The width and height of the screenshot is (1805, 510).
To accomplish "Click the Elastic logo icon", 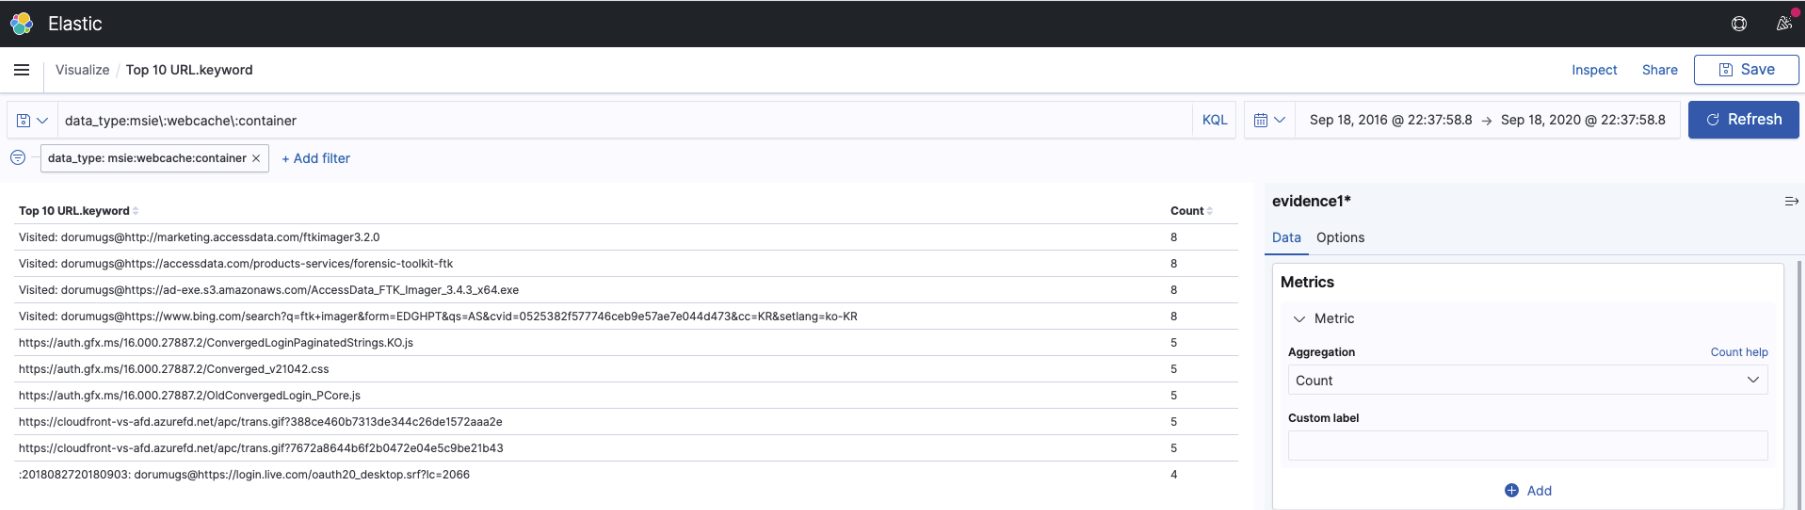I will [x=22, y=23].
